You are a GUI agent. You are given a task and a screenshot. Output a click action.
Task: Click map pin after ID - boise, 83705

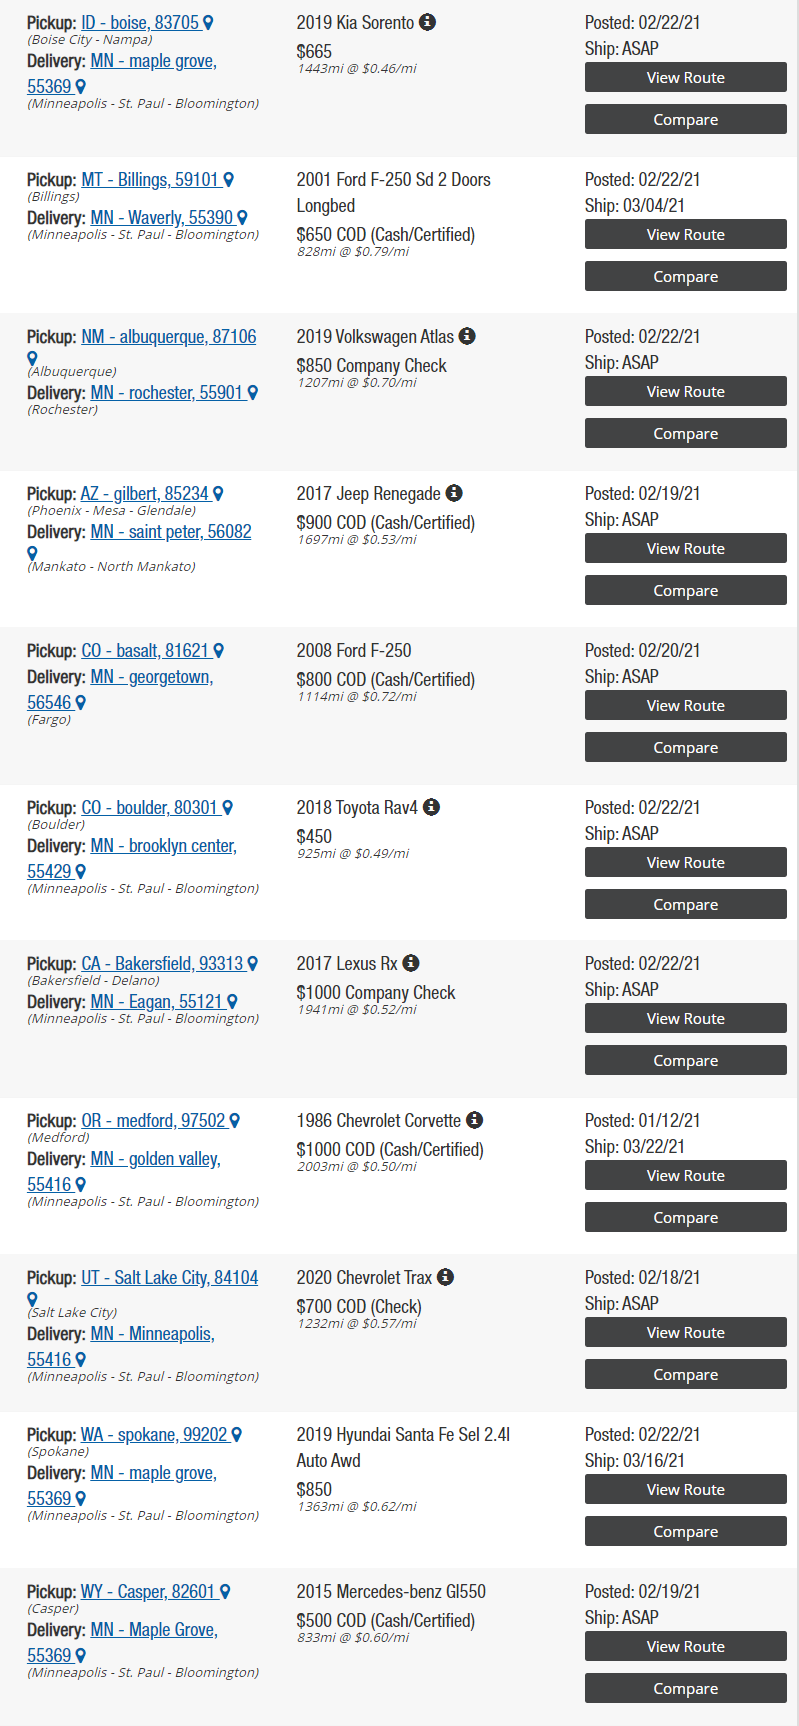point(208,23)
